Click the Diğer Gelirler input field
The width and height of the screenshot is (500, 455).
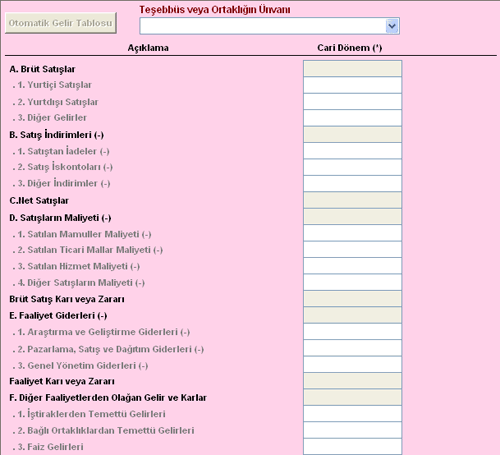[353, 118]
